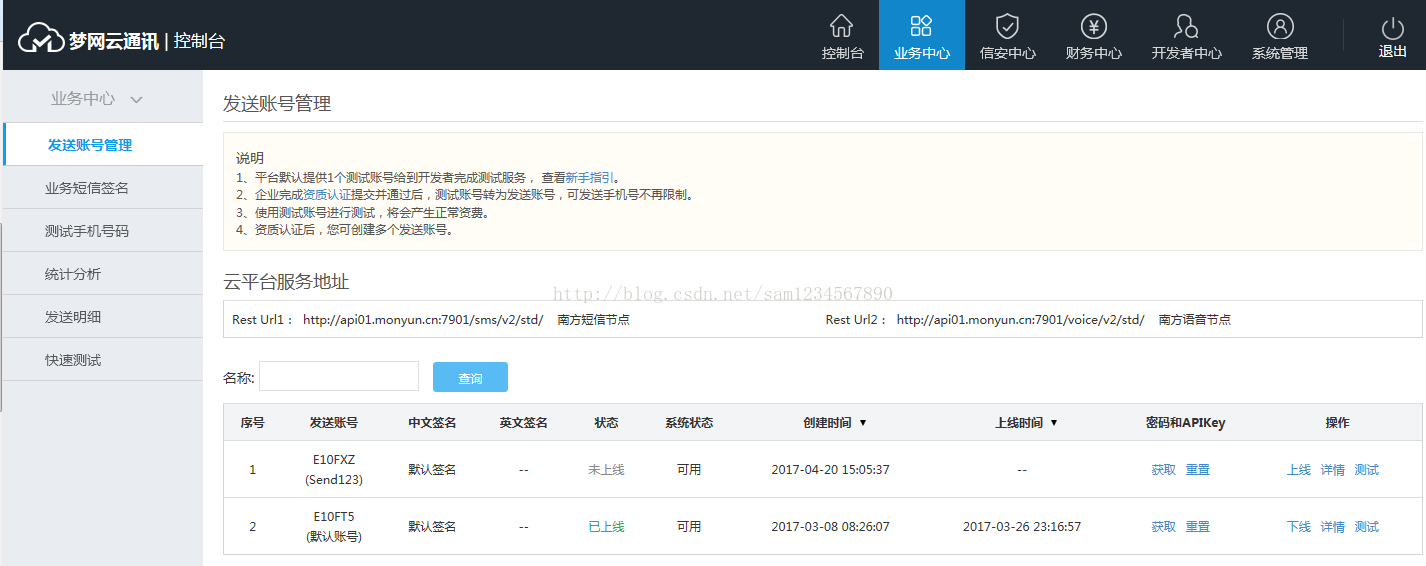Click the 2017-03-26 23:16:57 online time

[x=1022, y=527]
